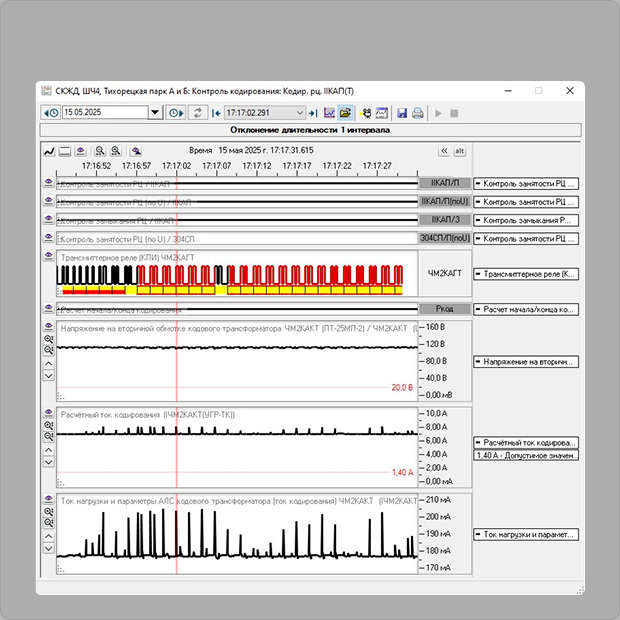Collapse Ток нагрузки и парамет... legend entry
Viewport: 620px width, 620px height.
coord(478,534)
